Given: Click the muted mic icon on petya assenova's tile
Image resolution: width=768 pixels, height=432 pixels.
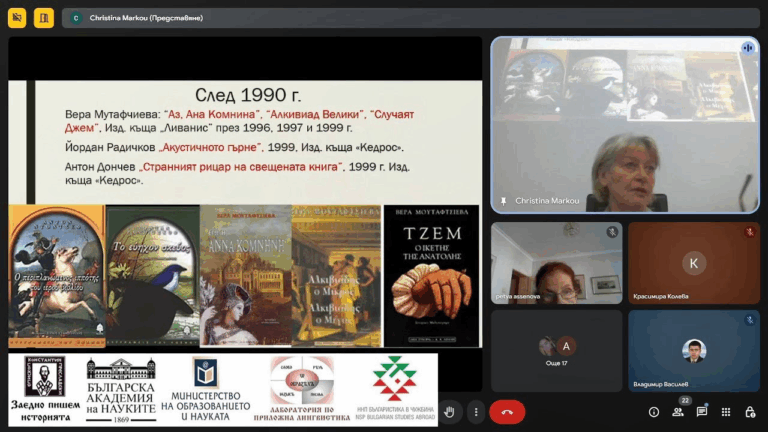Looking at the screenshot, I should [611, 232].
